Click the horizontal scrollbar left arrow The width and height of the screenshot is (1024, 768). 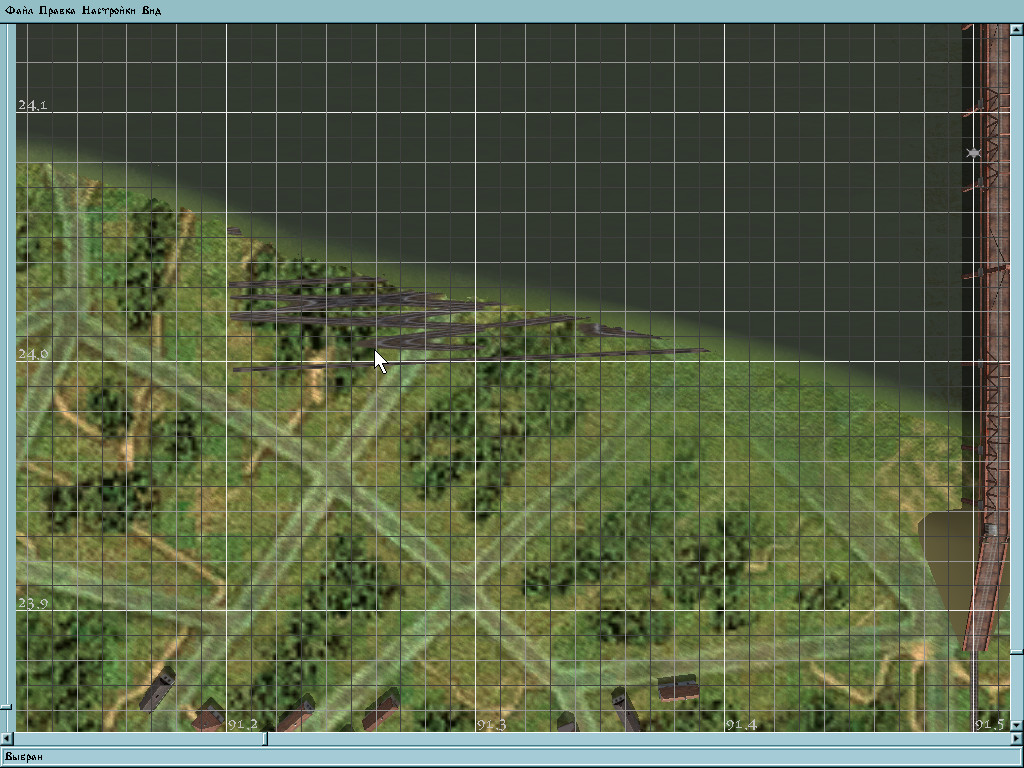click(6, 739)
